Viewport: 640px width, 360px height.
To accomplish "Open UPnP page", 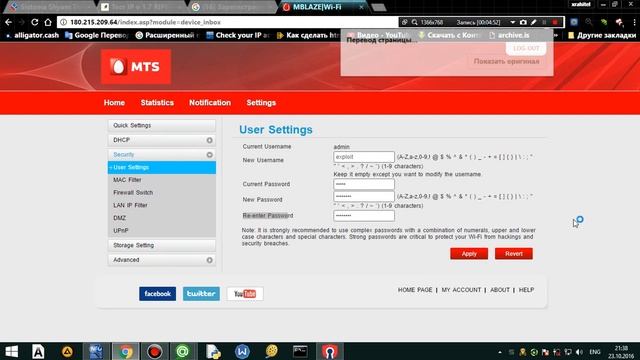I will coord(121,231).
